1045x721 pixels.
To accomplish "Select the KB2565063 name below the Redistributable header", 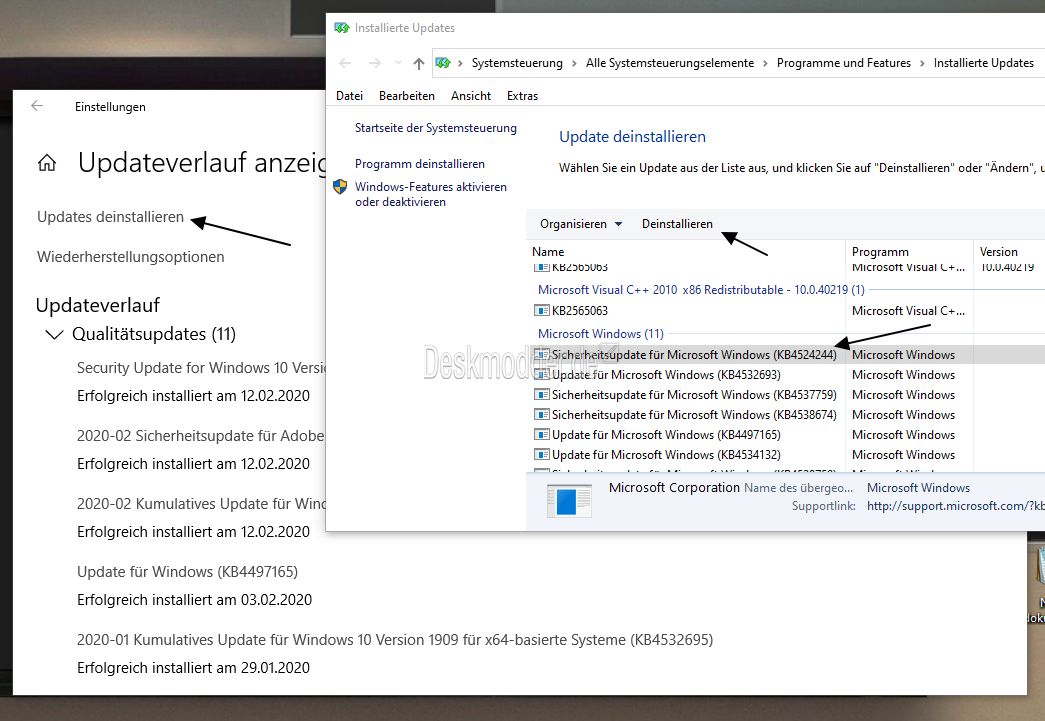I will click(x=580, y=311).
